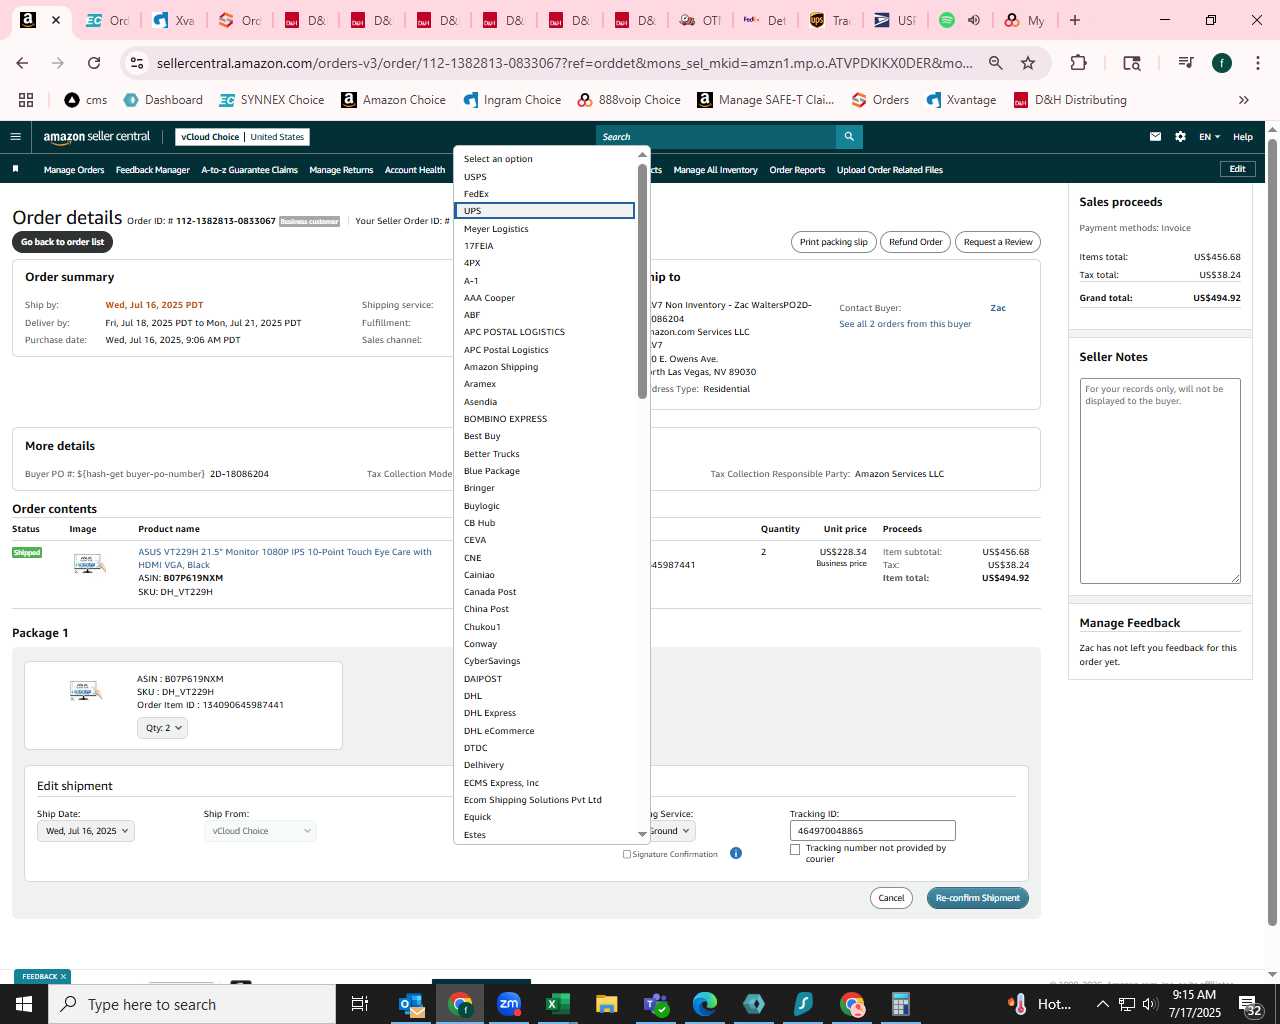Open the EN language dropdown
This screenshot has width=1280, height=1024.
pyautogui.click(x=1209, y=137)
